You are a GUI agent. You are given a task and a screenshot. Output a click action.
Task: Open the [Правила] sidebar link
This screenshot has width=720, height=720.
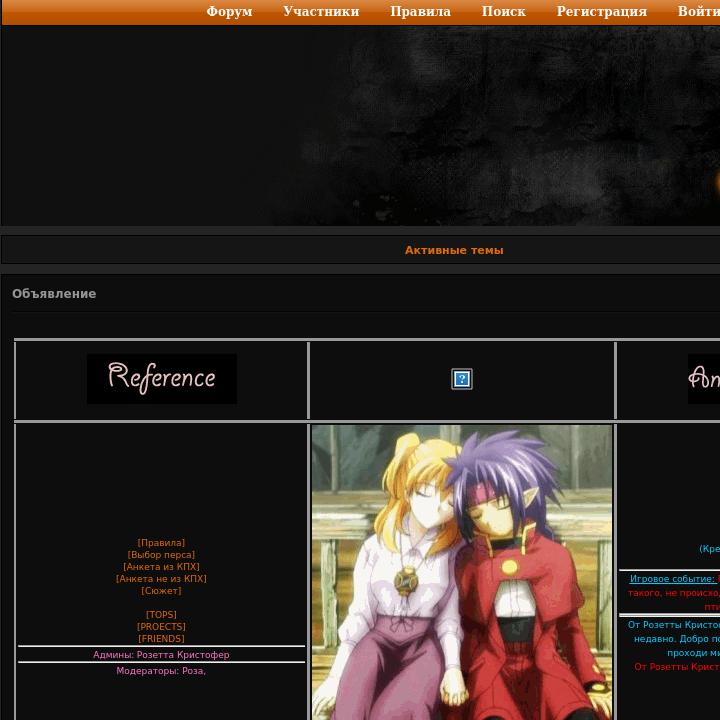click(161, 543)
